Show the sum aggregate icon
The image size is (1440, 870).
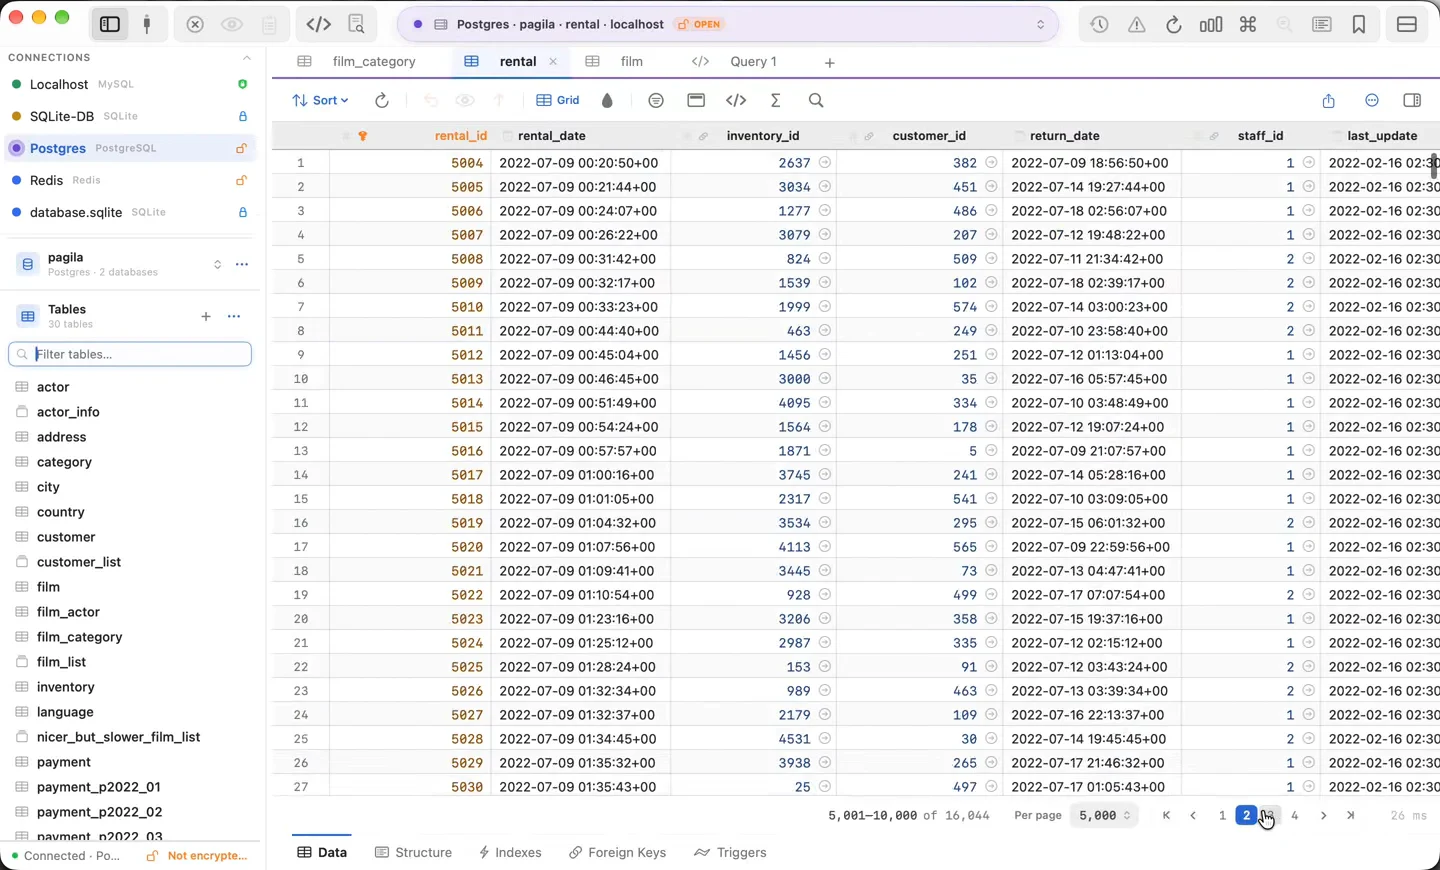tap(775, 100)
